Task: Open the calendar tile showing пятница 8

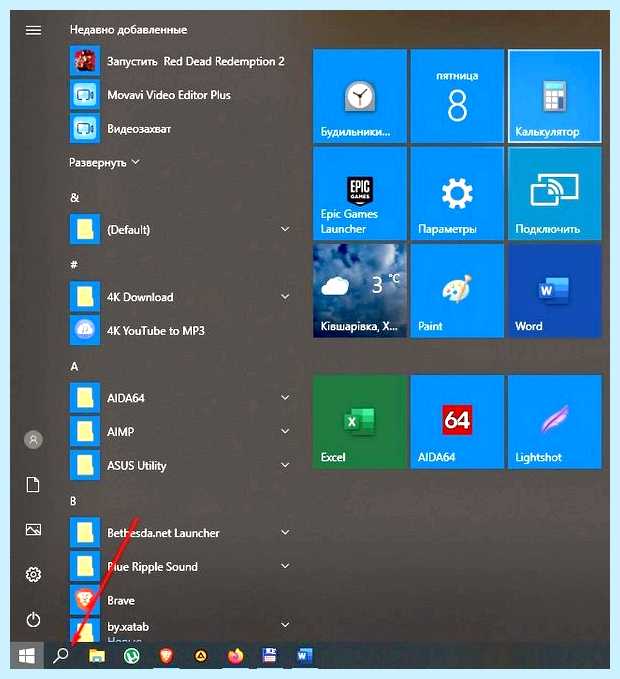Action: tap(457, 96)
